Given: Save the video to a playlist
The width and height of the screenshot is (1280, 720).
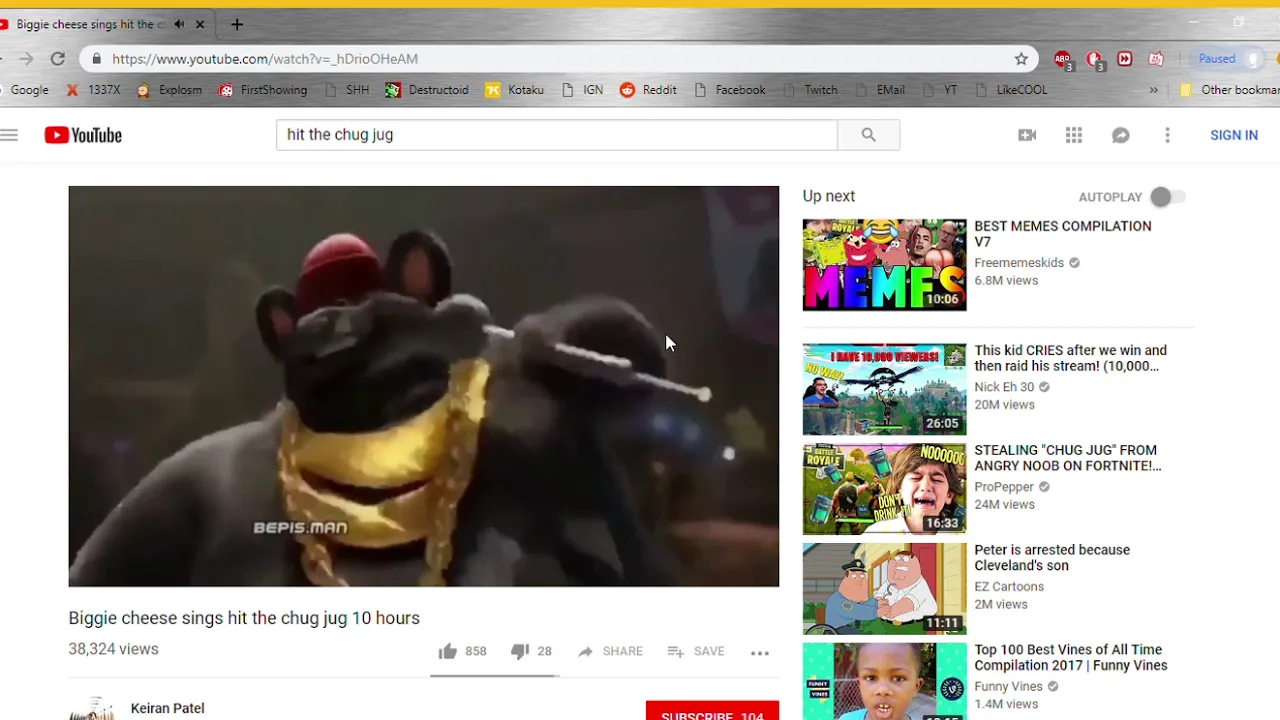Looking at the screenshot, I should [x=696, y=651].
